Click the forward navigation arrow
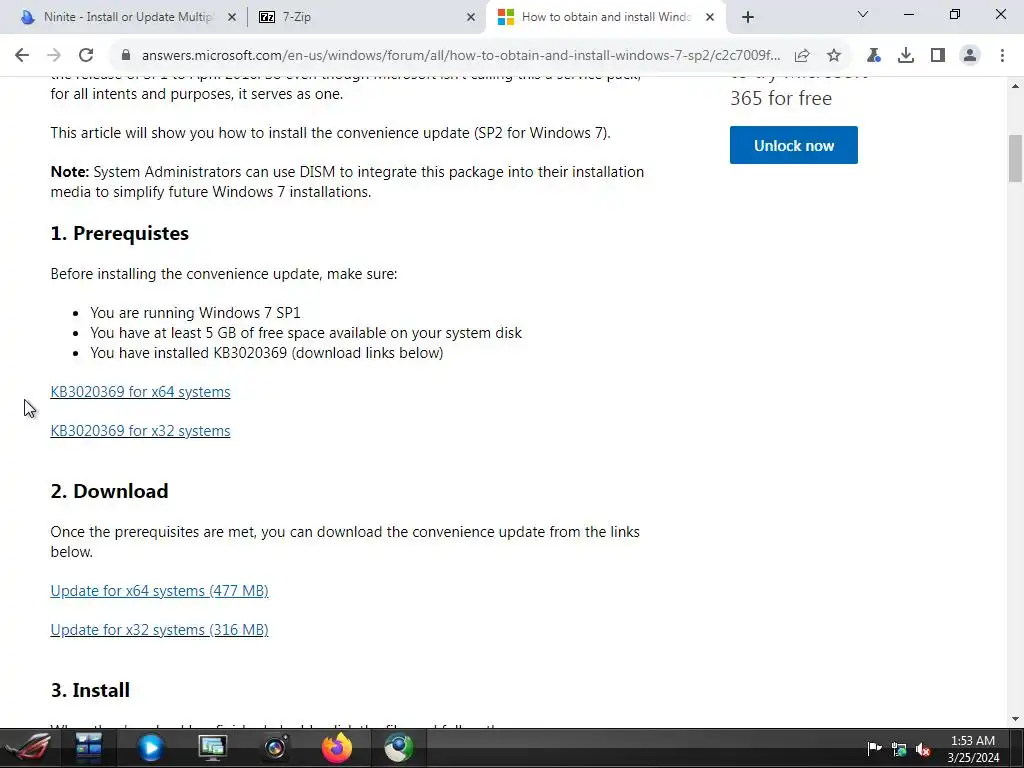This screenshot has height=768, width=1024. click(54, 56)
